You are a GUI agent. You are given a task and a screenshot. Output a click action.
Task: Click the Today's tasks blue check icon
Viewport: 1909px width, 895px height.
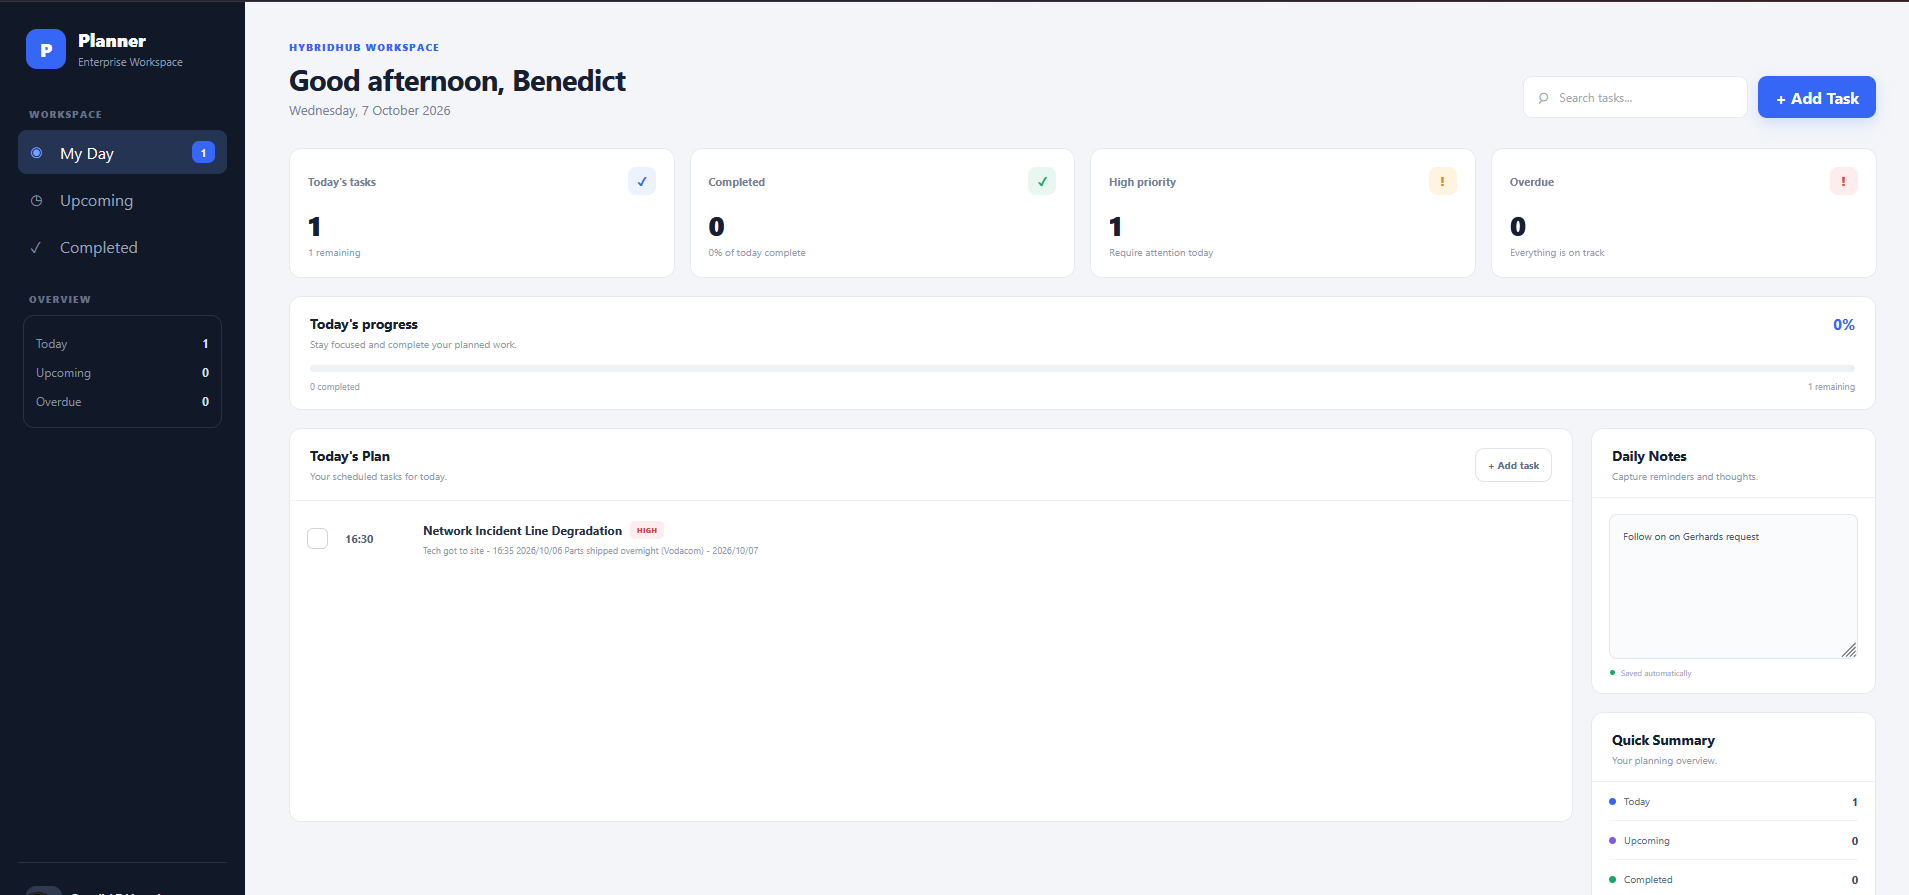tap(642, 181)
